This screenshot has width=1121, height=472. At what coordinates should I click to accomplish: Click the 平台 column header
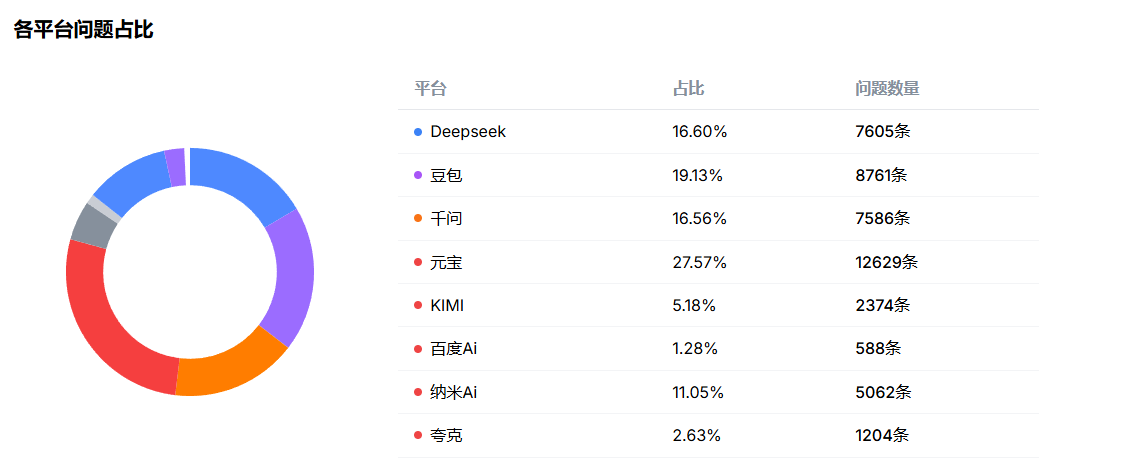pyautogui.click(x=430, y=89)
